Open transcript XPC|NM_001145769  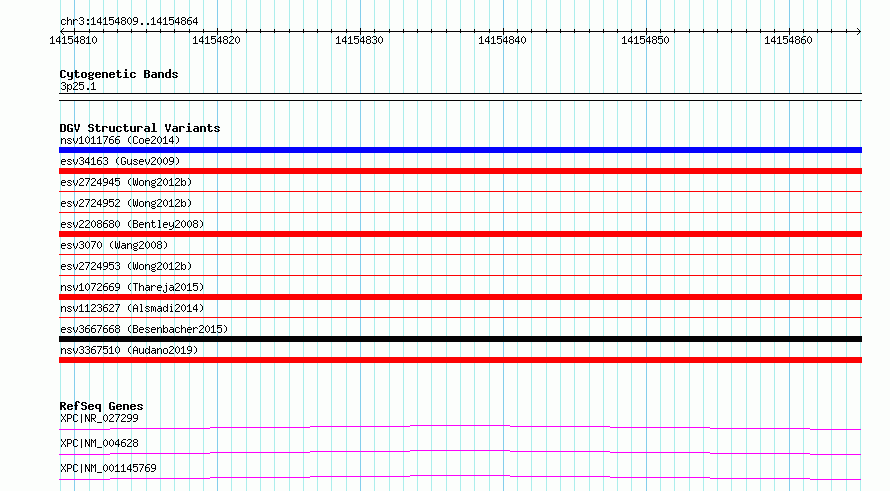(108, 468)
